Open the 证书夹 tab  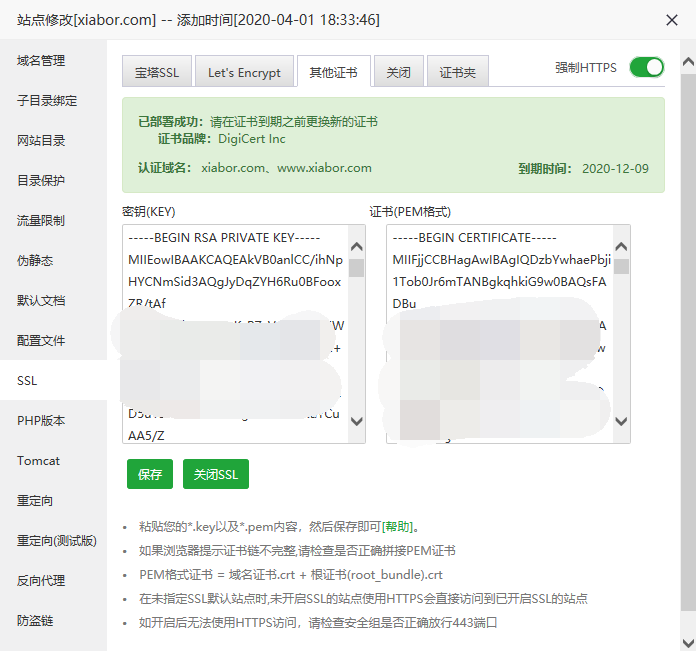458,72
